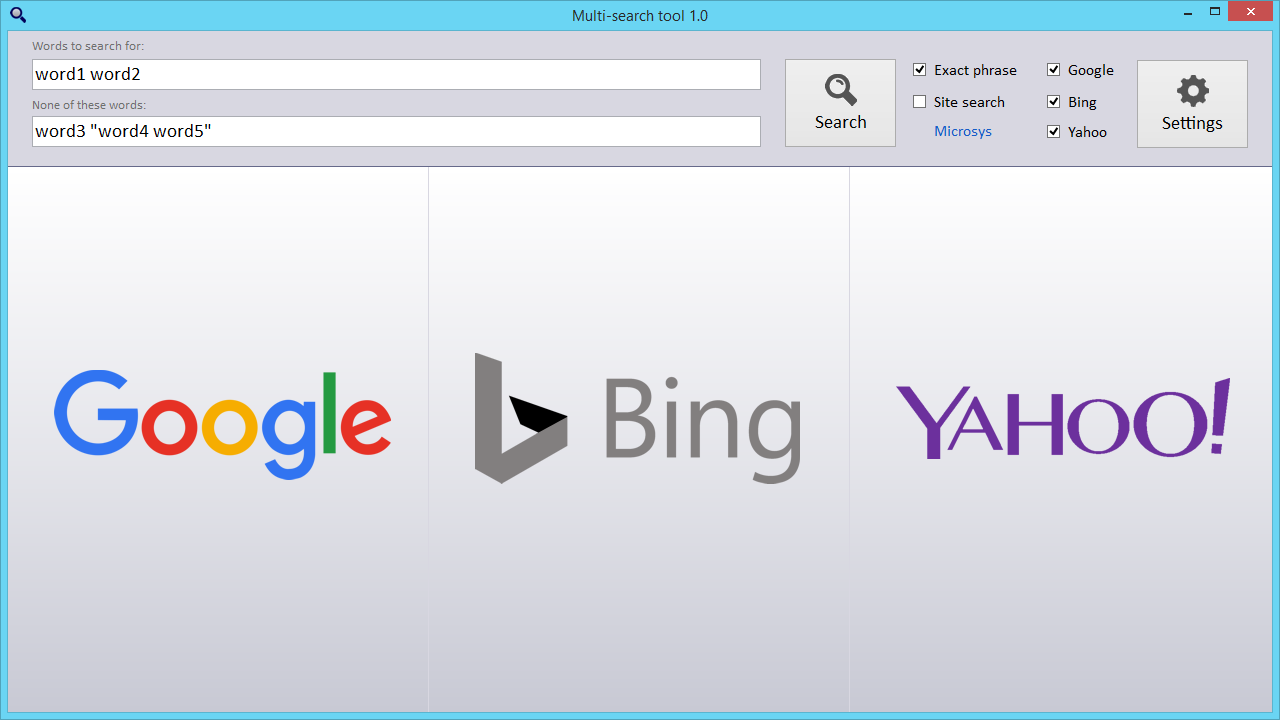The width and height of the screenshot is (1280, 720).
Task: Toggle the Google search engine checkbox
Action: click(x=1054, y=70)
